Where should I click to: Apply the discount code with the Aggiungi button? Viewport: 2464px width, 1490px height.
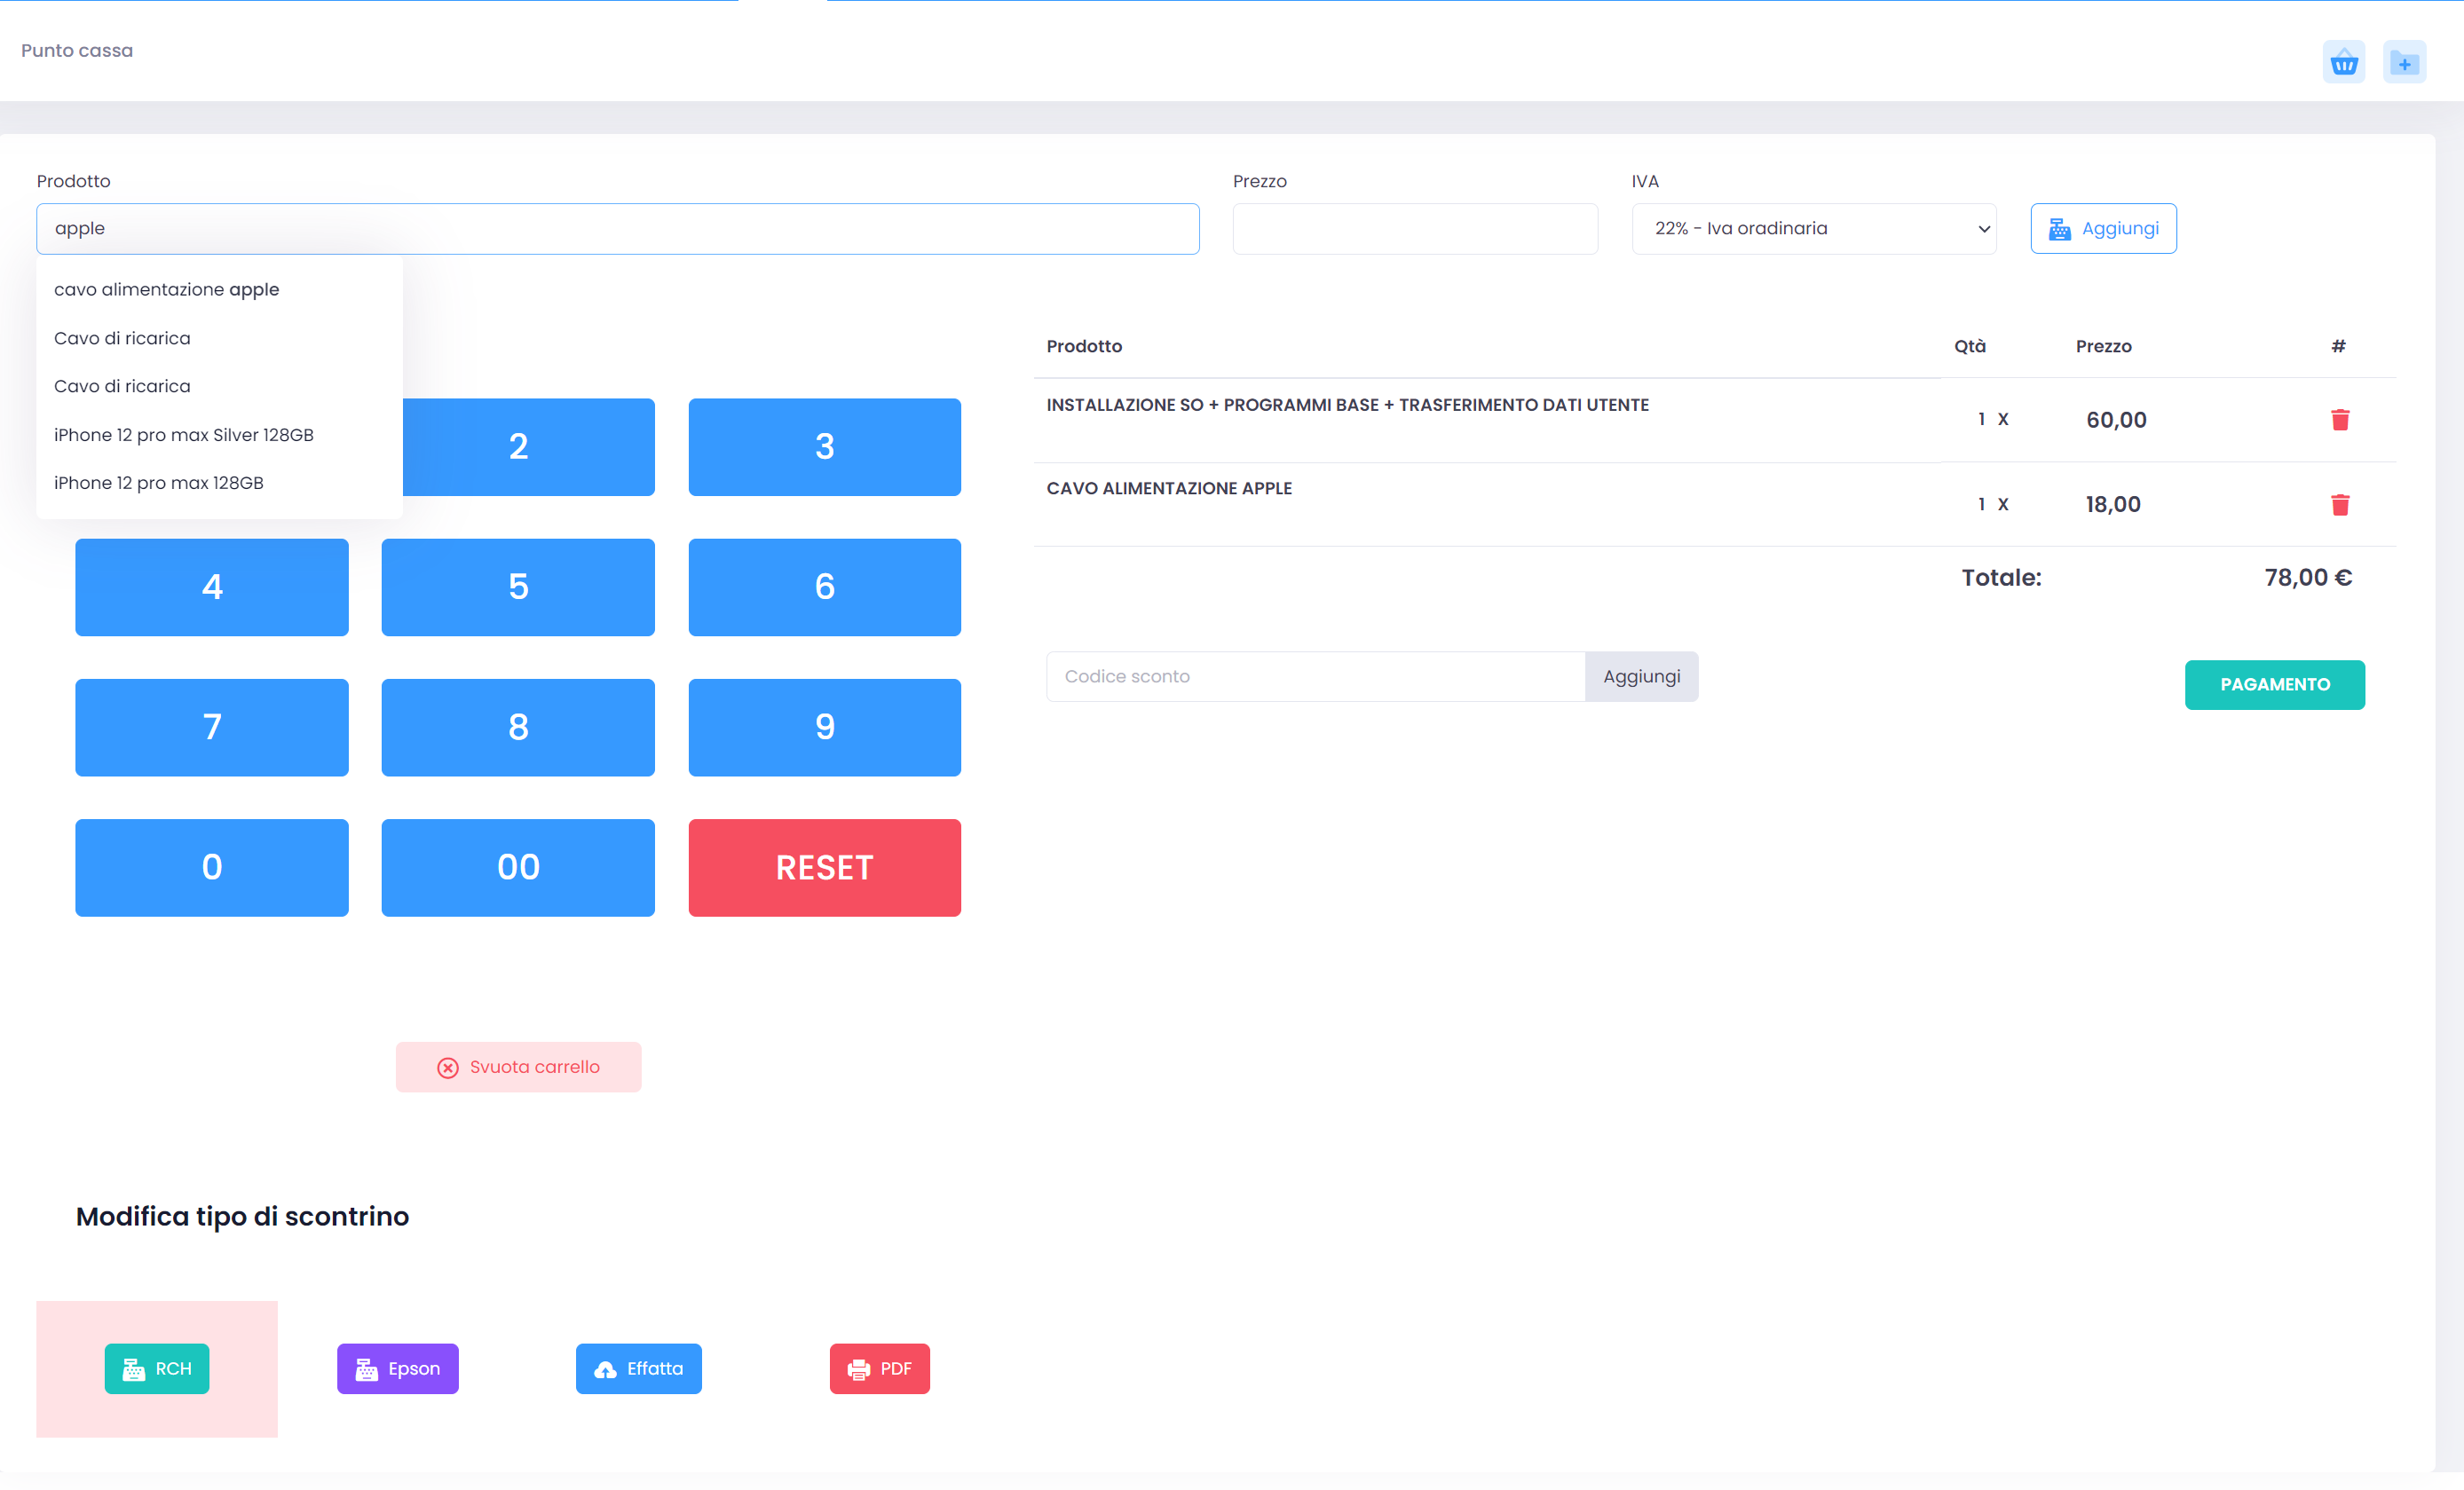1640,676
